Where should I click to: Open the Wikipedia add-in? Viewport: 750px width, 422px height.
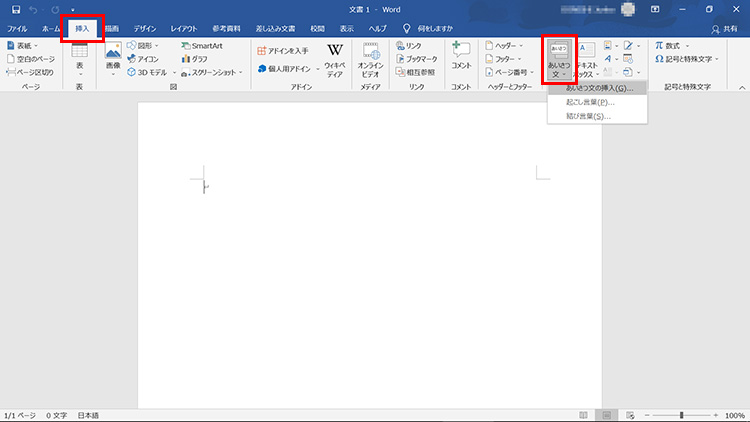(334, 59)
